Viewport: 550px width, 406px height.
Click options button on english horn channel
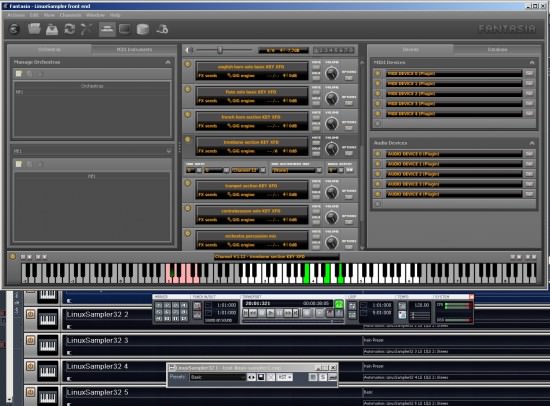pyautogui.click(x=348, y=78)
